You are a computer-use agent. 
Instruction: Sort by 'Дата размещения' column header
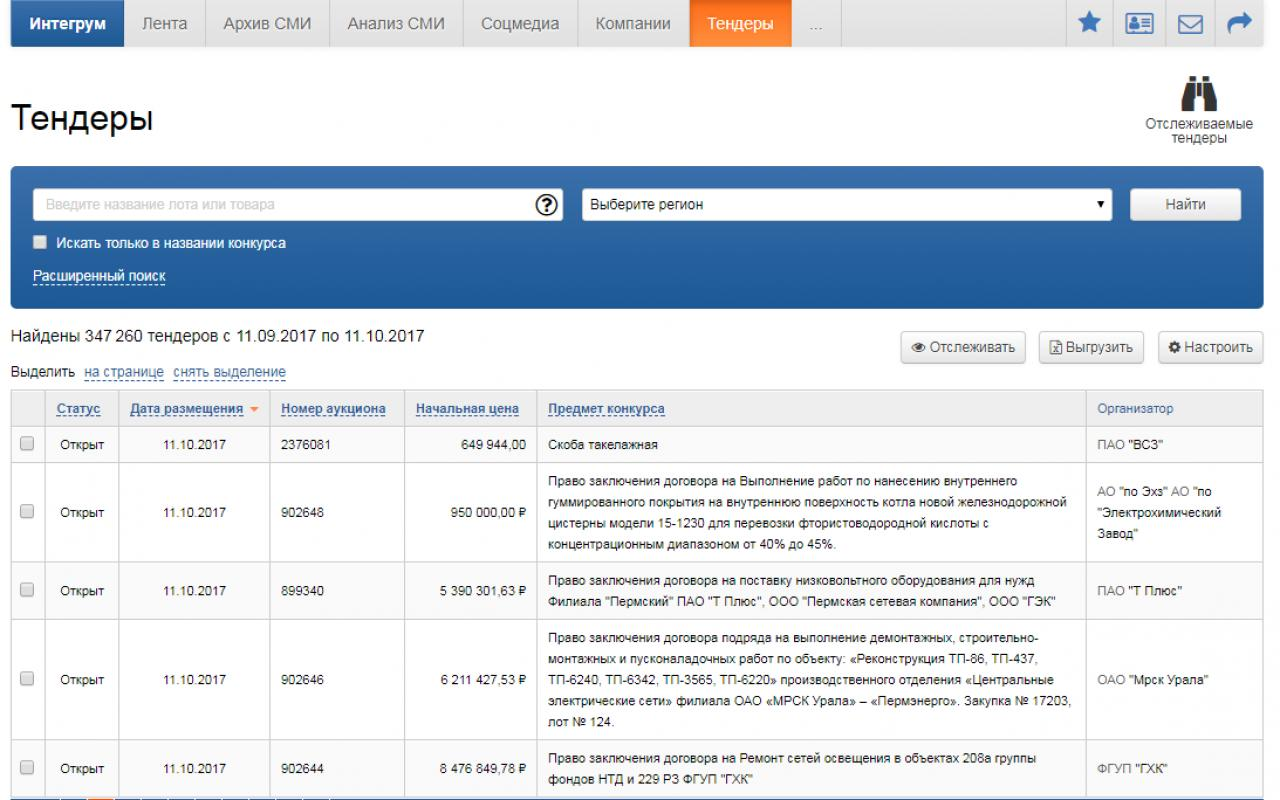pyautogui.click(x=187, y=409)
